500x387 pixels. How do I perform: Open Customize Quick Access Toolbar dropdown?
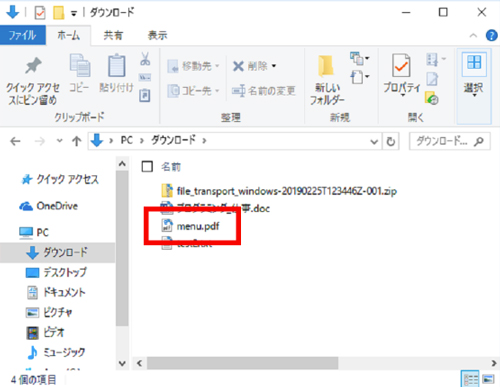(74, 13)
